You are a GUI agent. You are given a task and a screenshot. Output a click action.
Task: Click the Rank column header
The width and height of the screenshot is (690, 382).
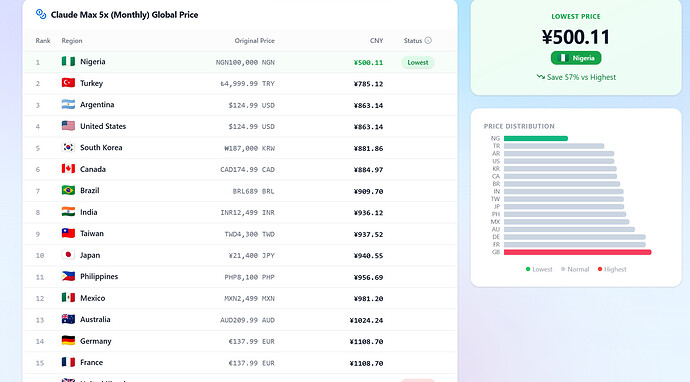click(43, 40)
